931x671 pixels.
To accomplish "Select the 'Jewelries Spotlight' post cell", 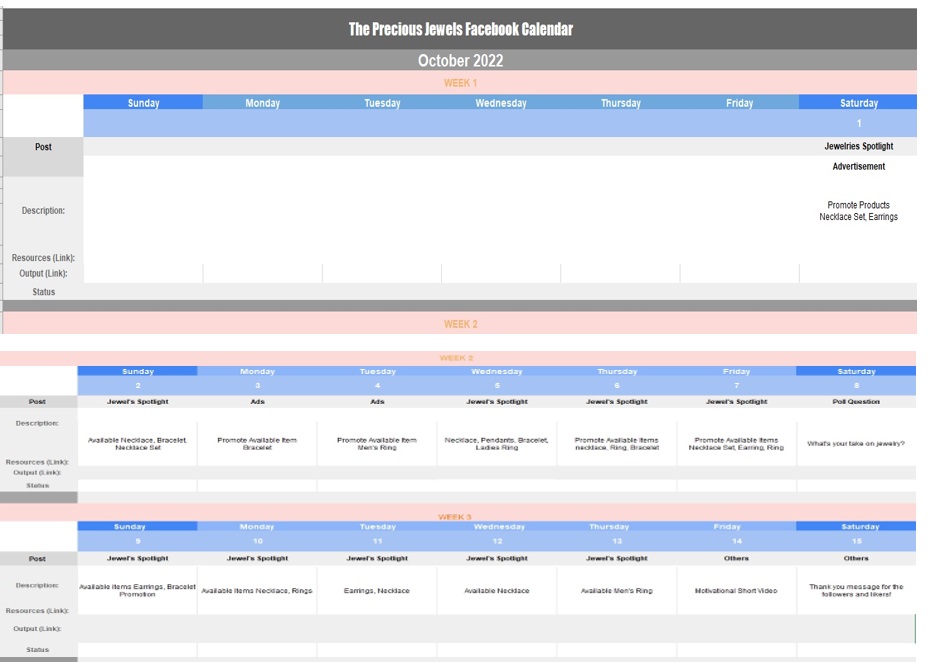I will (858, 146).
